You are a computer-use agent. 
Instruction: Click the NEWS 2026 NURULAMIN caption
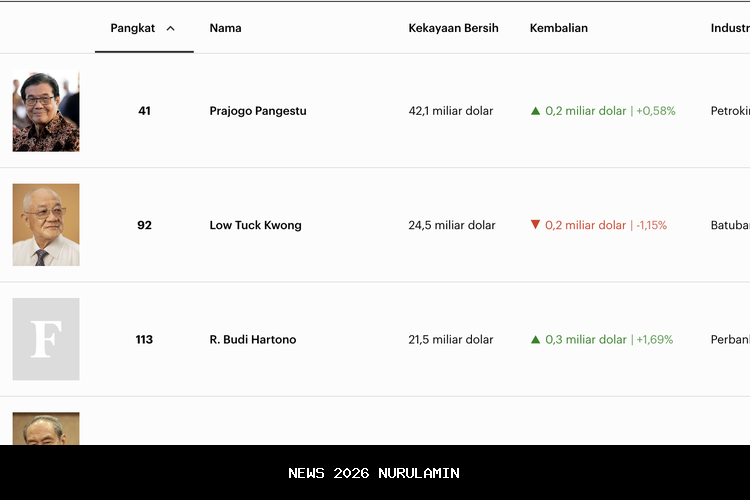(x=374, y=473)
